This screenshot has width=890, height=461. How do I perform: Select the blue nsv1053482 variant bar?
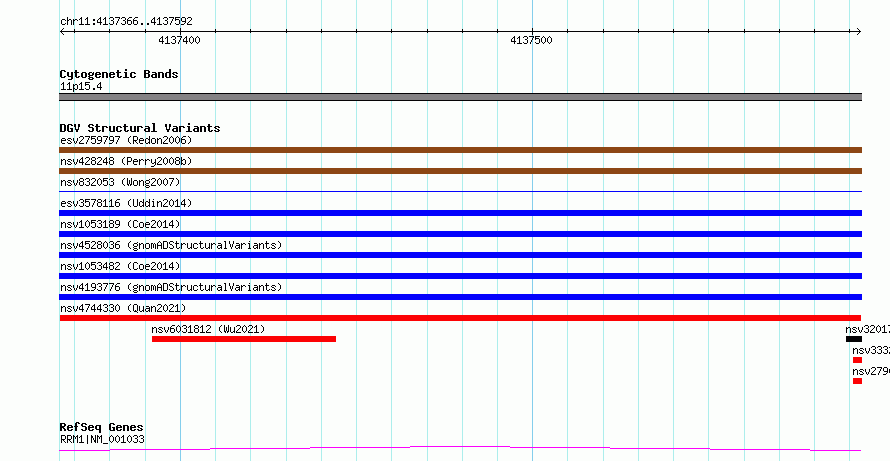(x=460, y=276)
